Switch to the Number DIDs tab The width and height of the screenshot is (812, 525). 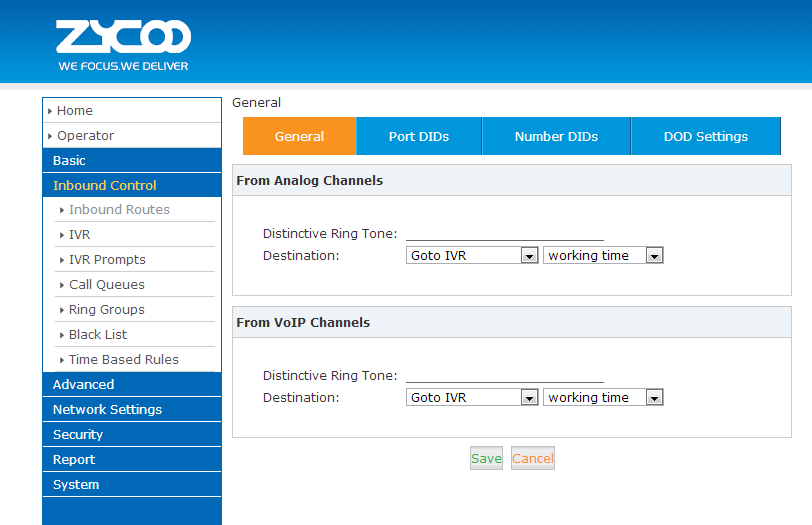click(556, 137)
